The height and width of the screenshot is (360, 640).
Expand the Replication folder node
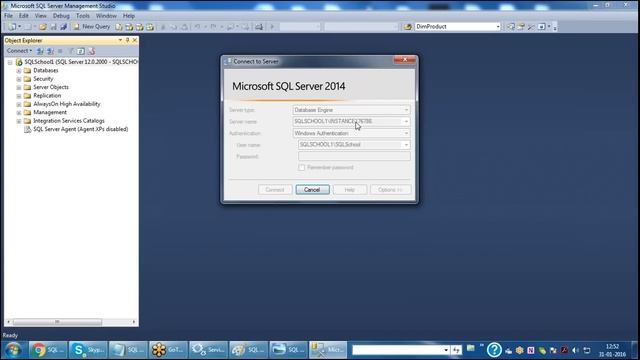point(19,96)
